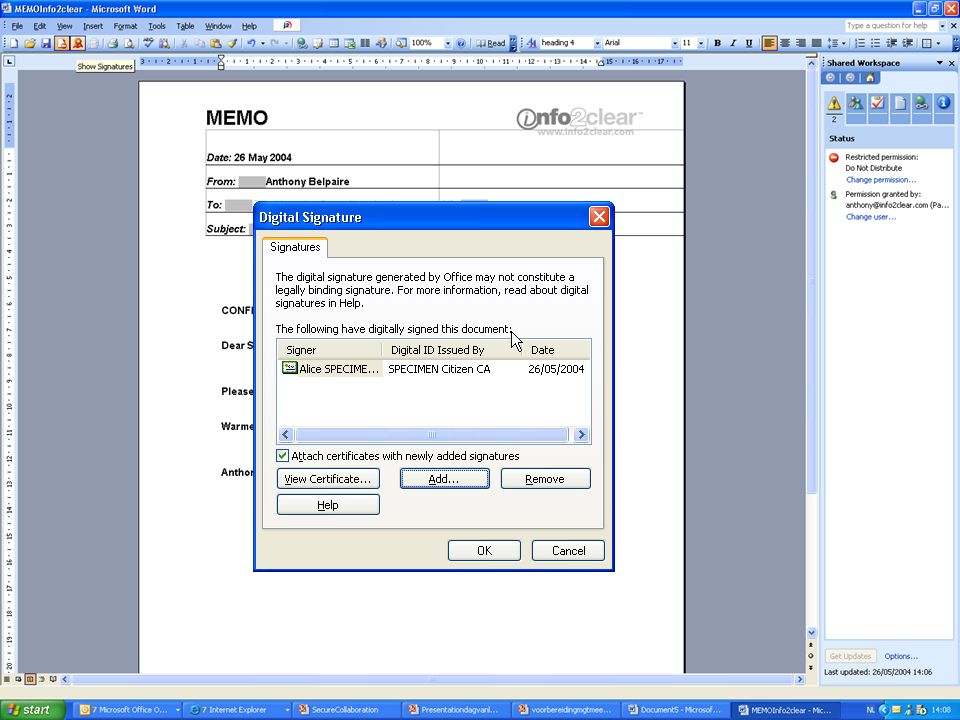960x720 pixels.
Task: Click the Insert Hyperlink globe icon
Action: 302,43
